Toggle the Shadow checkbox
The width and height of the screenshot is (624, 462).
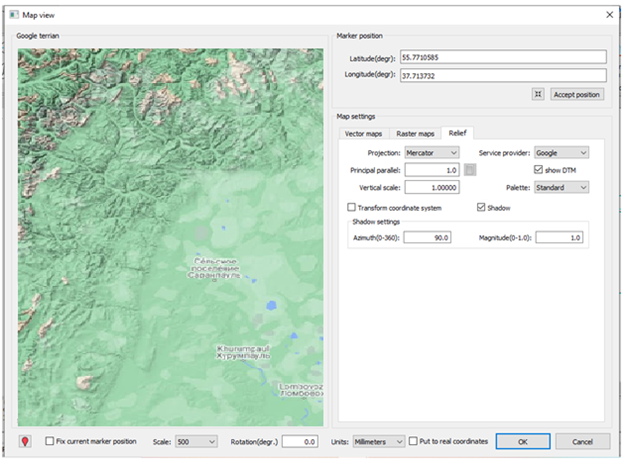pos(480,207)
